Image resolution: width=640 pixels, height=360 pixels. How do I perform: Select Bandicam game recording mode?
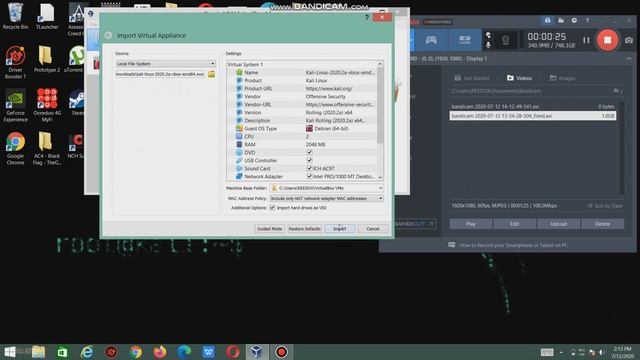431,40
